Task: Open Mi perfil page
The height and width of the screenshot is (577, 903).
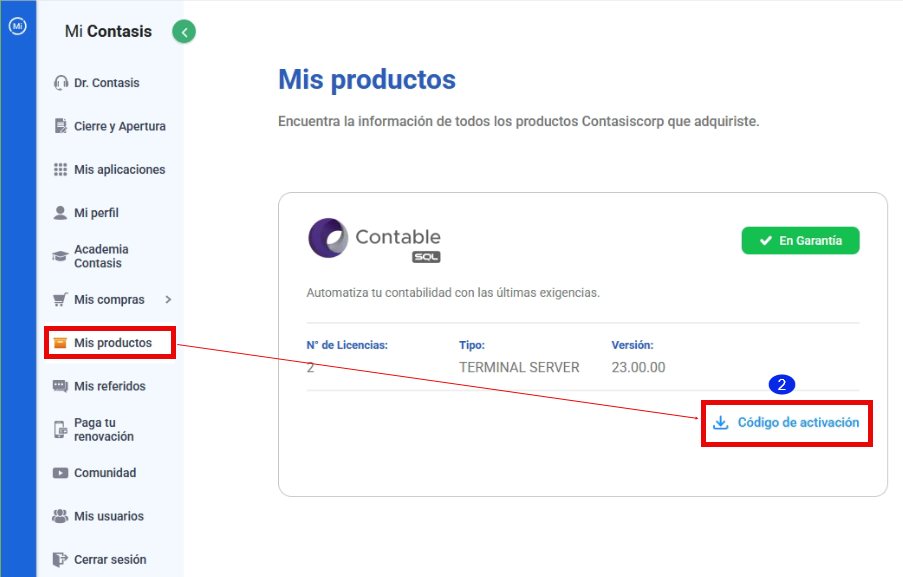Action: click(x=96, y=212)
